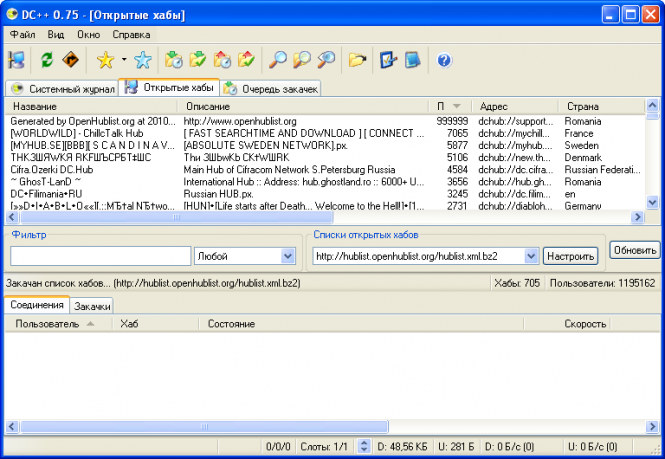Open the Справка menu
This screenshot has height=459, width=665.
(x=131, y=34)
